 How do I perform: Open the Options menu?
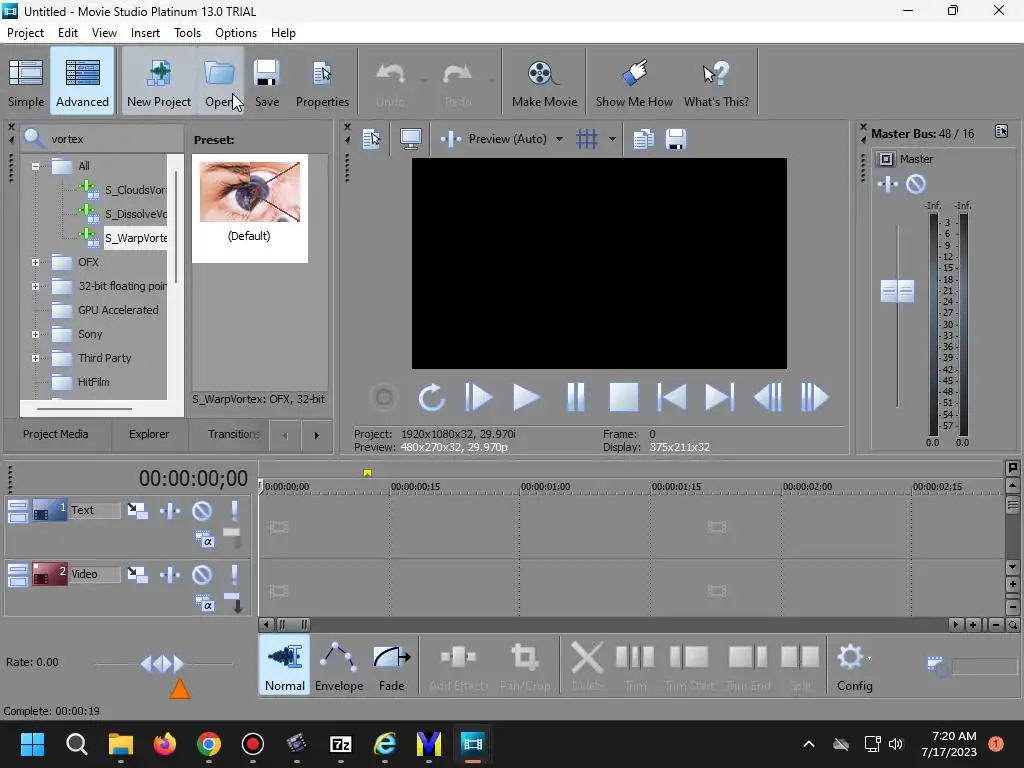pos(236,33)
